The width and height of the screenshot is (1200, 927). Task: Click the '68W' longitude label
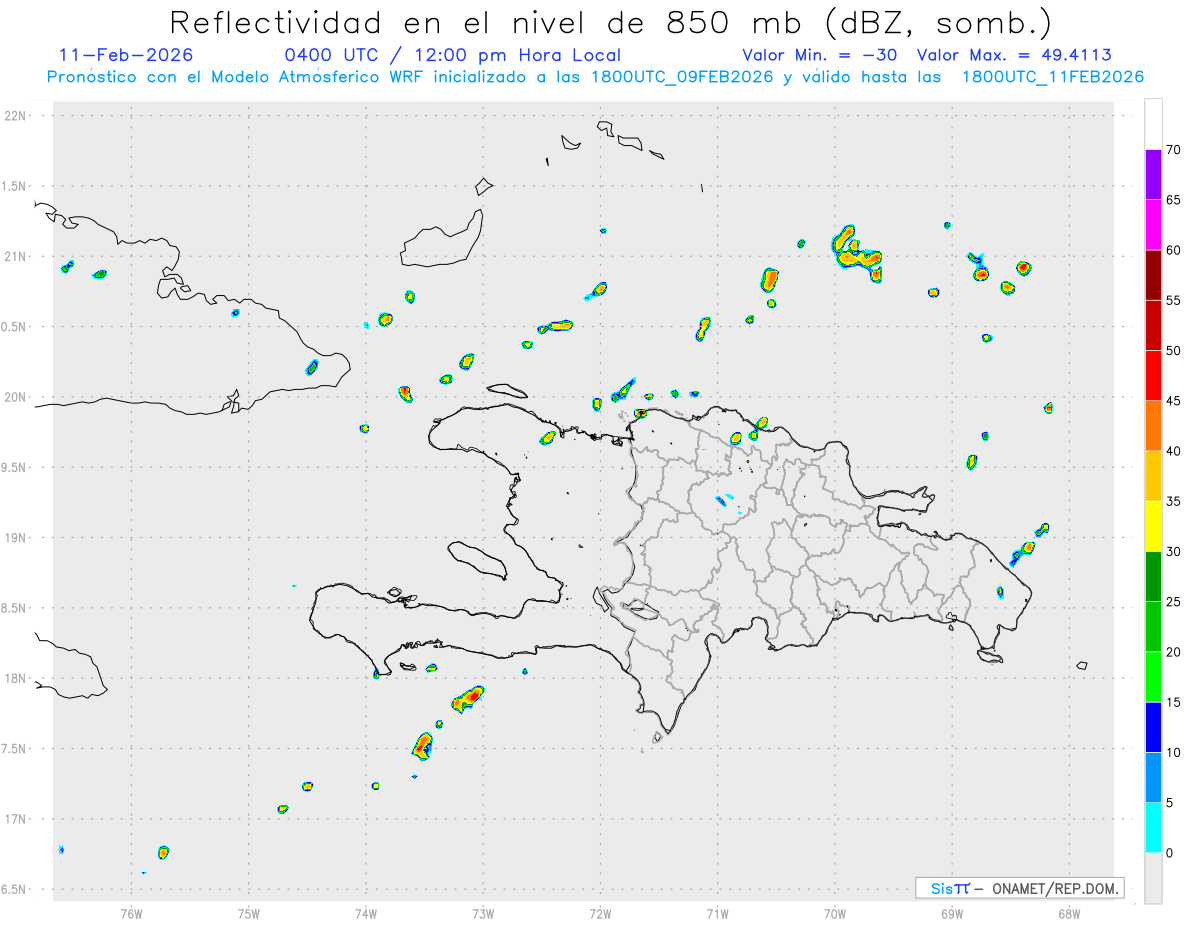(1069, 913)
